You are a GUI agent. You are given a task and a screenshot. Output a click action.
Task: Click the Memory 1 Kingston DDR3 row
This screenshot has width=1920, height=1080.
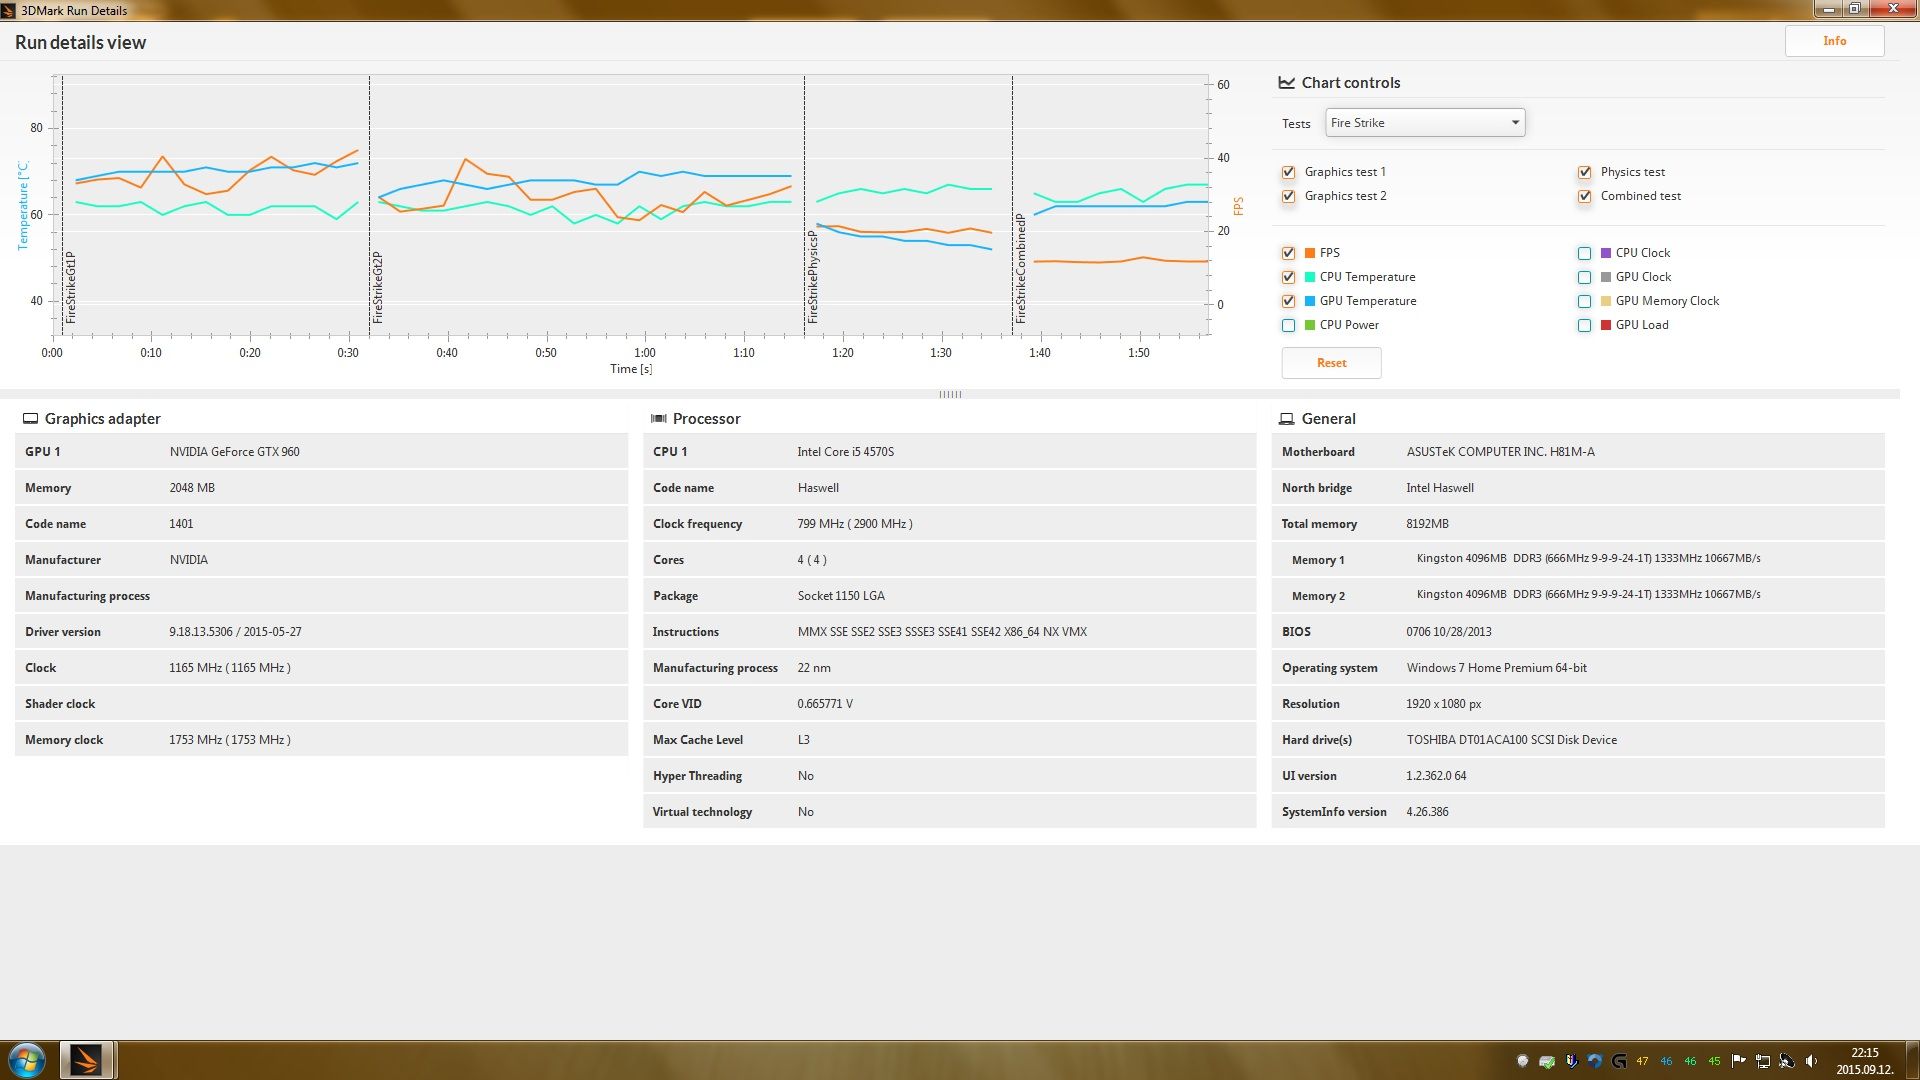click(x=1578, y=560)
